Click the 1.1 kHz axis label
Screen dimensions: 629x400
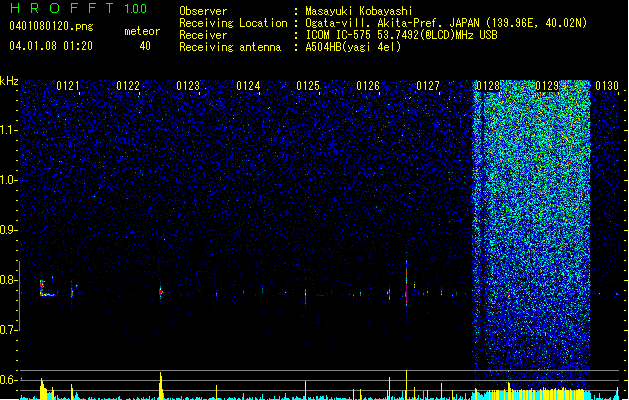pyautogui.click(x=9, y=130)
